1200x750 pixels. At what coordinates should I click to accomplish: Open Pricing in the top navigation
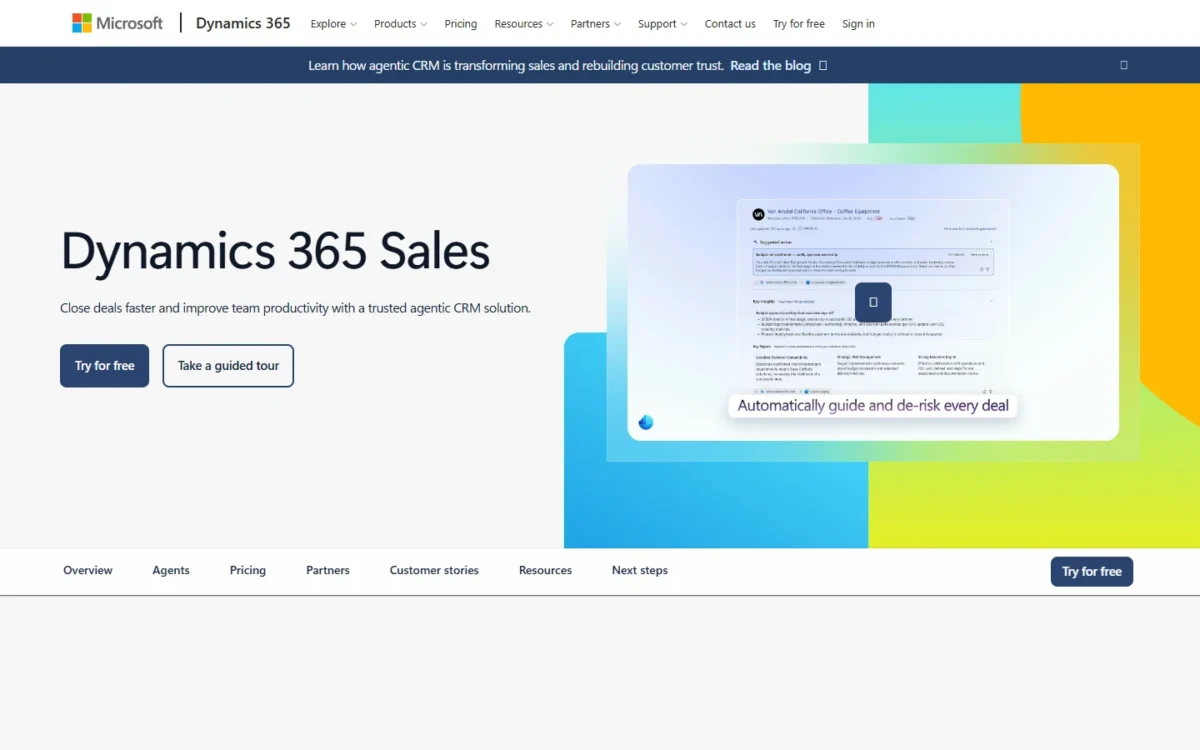461,24
